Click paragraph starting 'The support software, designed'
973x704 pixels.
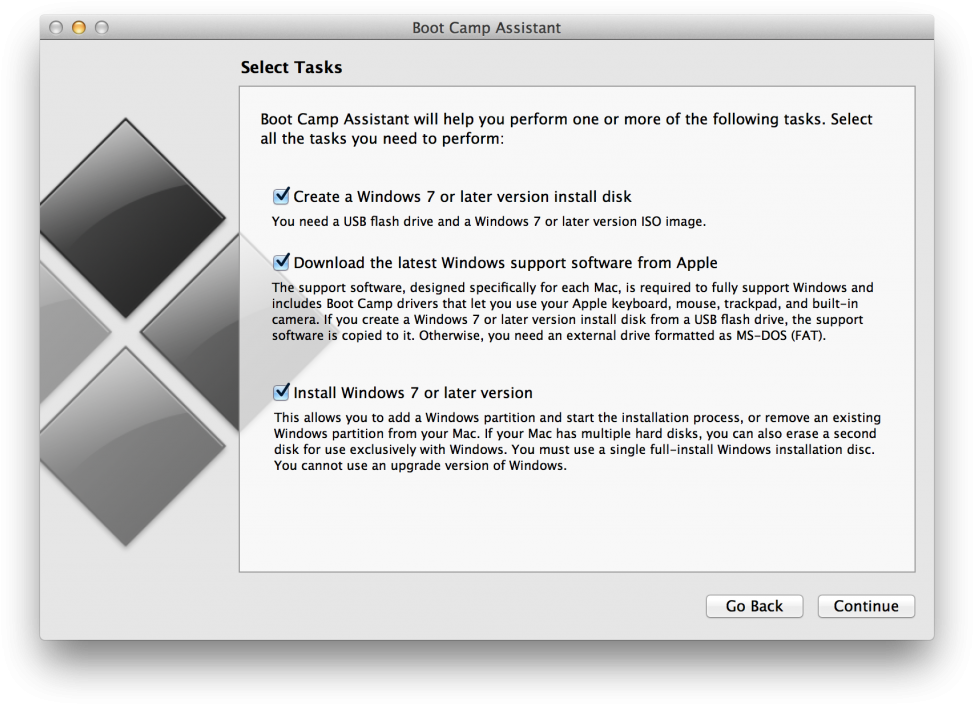click(572, 311)
